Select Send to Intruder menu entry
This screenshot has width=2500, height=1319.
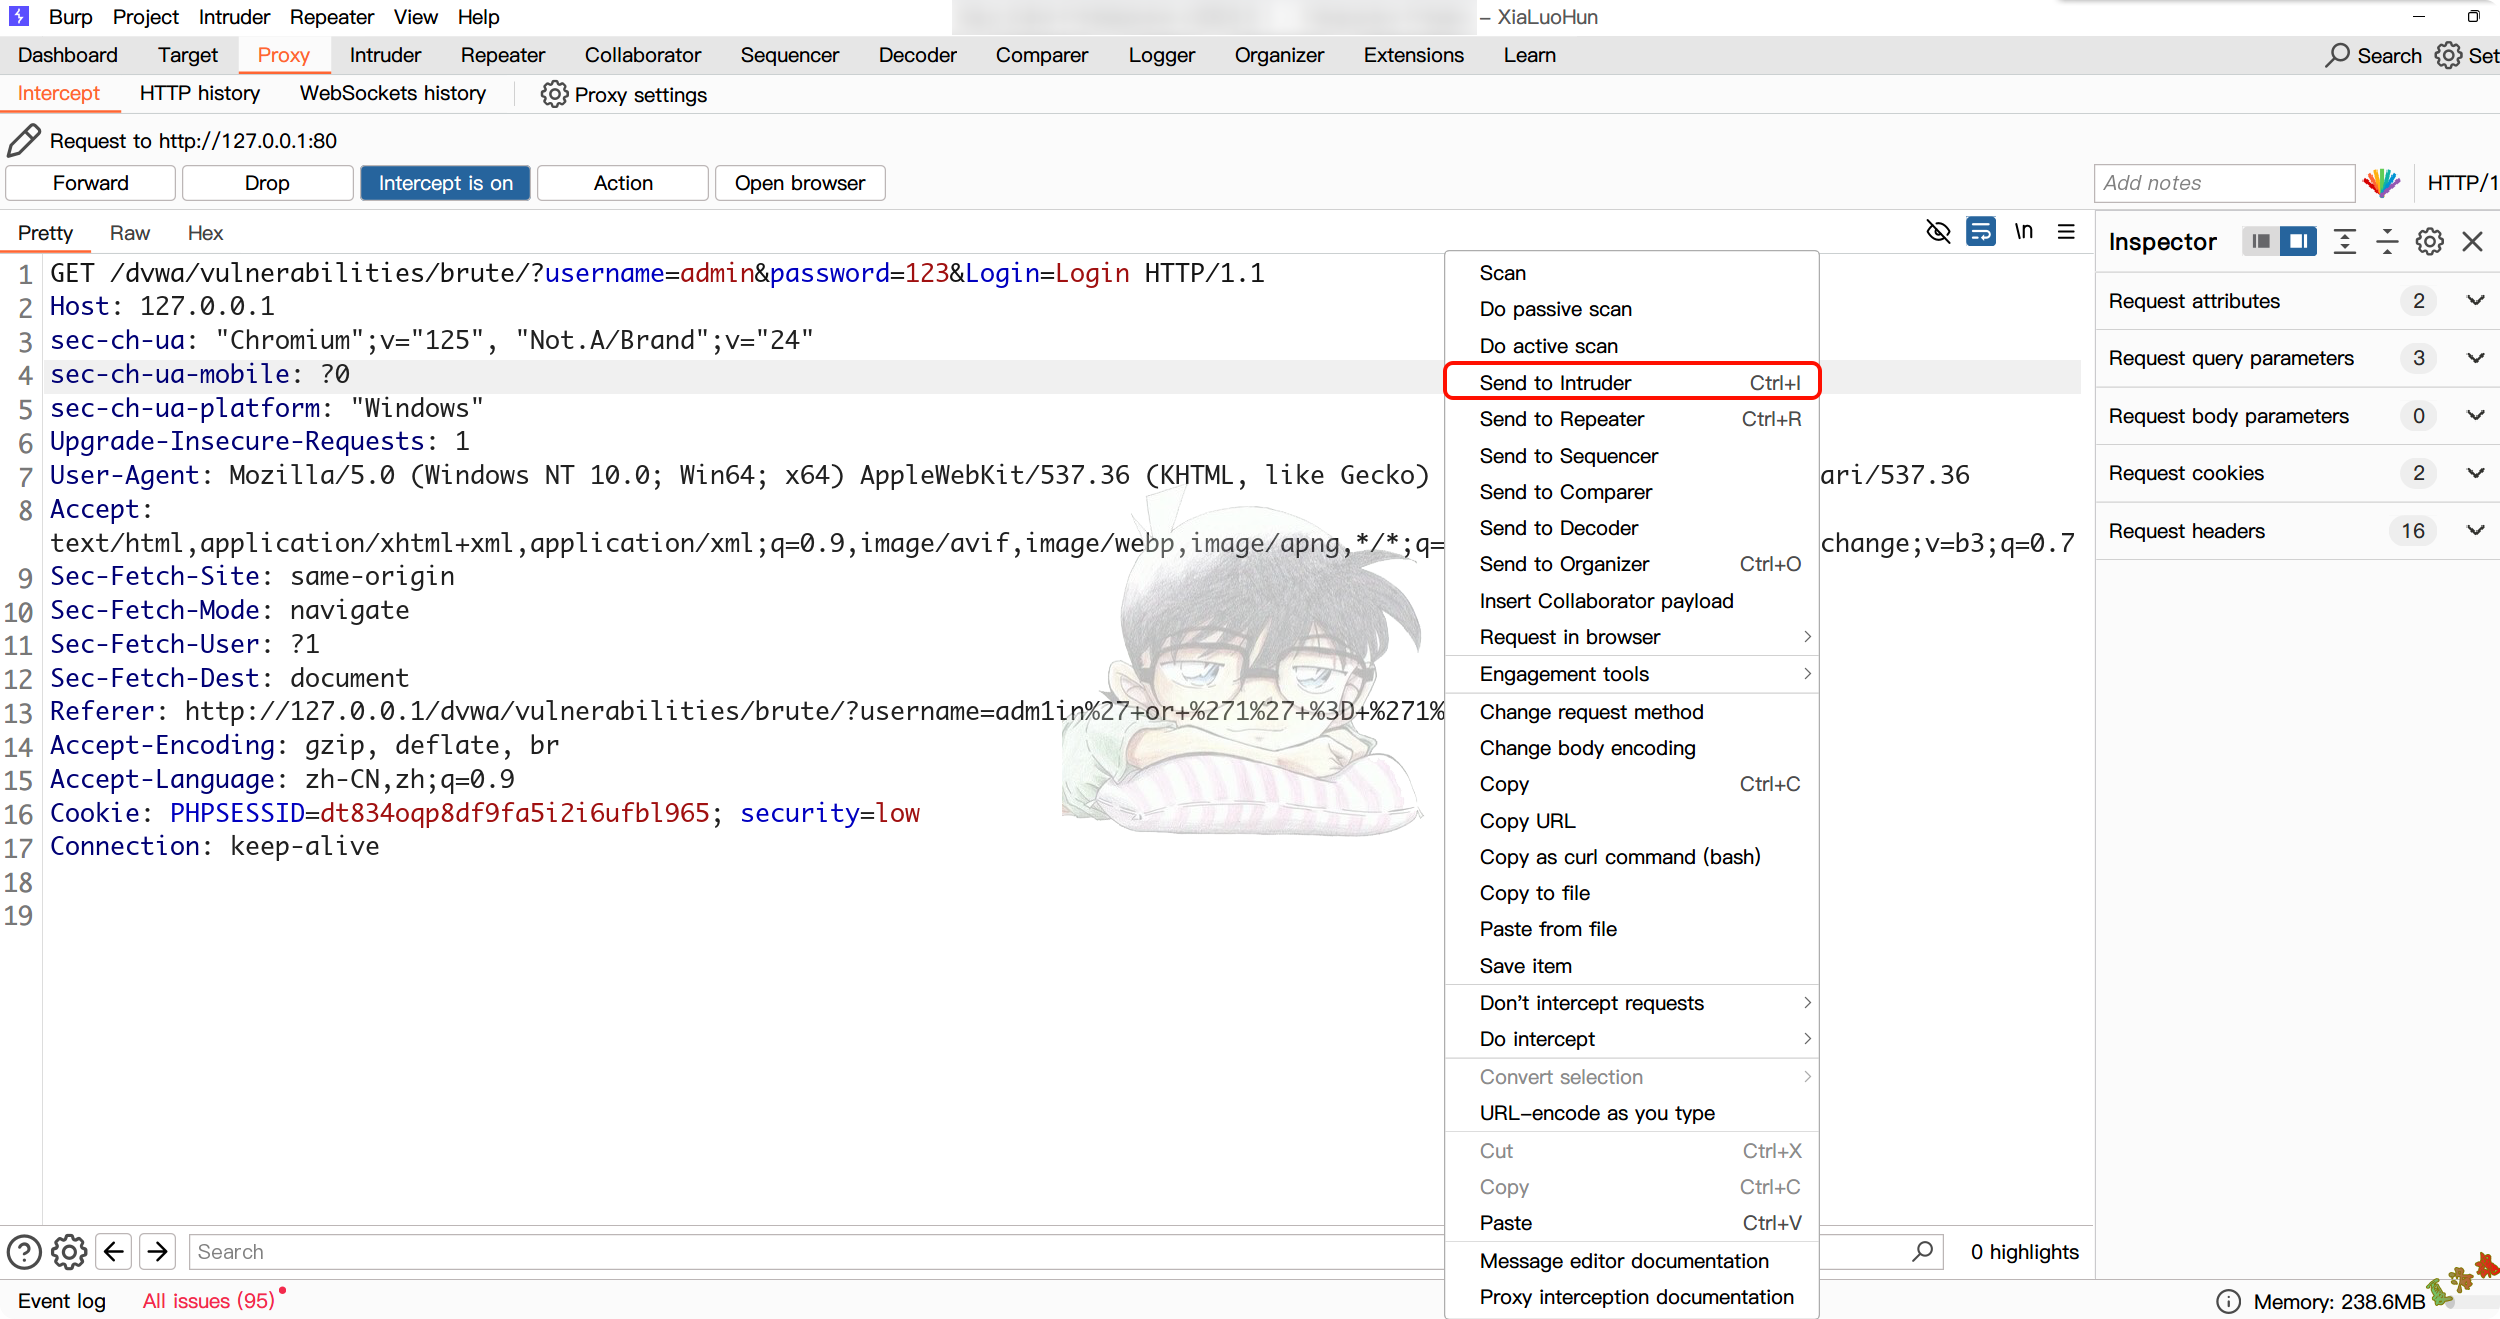click(1631, 382)
